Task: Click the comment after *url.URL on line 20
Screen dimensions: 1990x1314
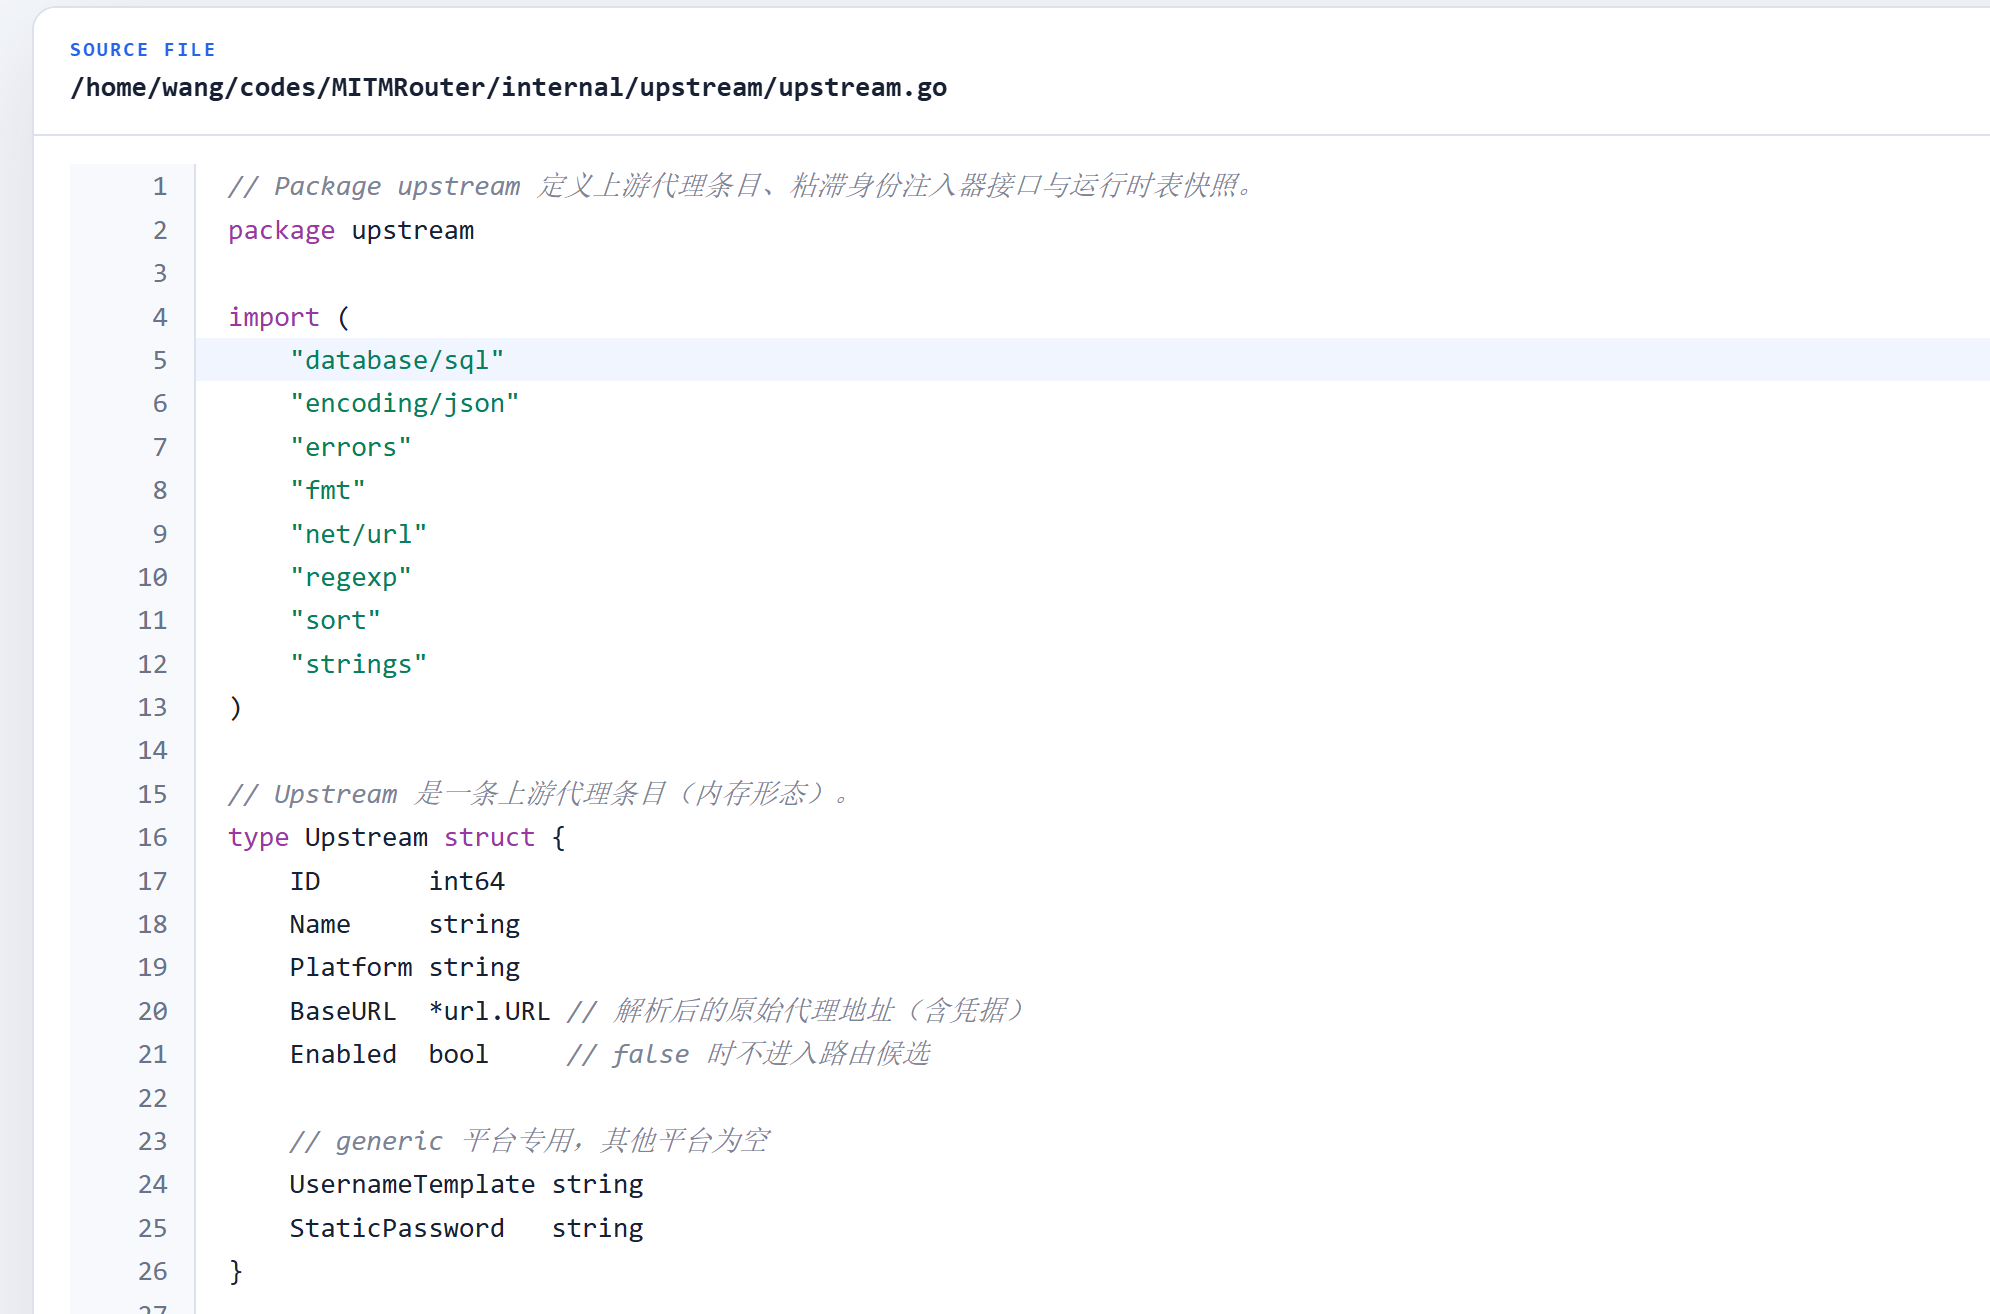Action: (797, 1011)
